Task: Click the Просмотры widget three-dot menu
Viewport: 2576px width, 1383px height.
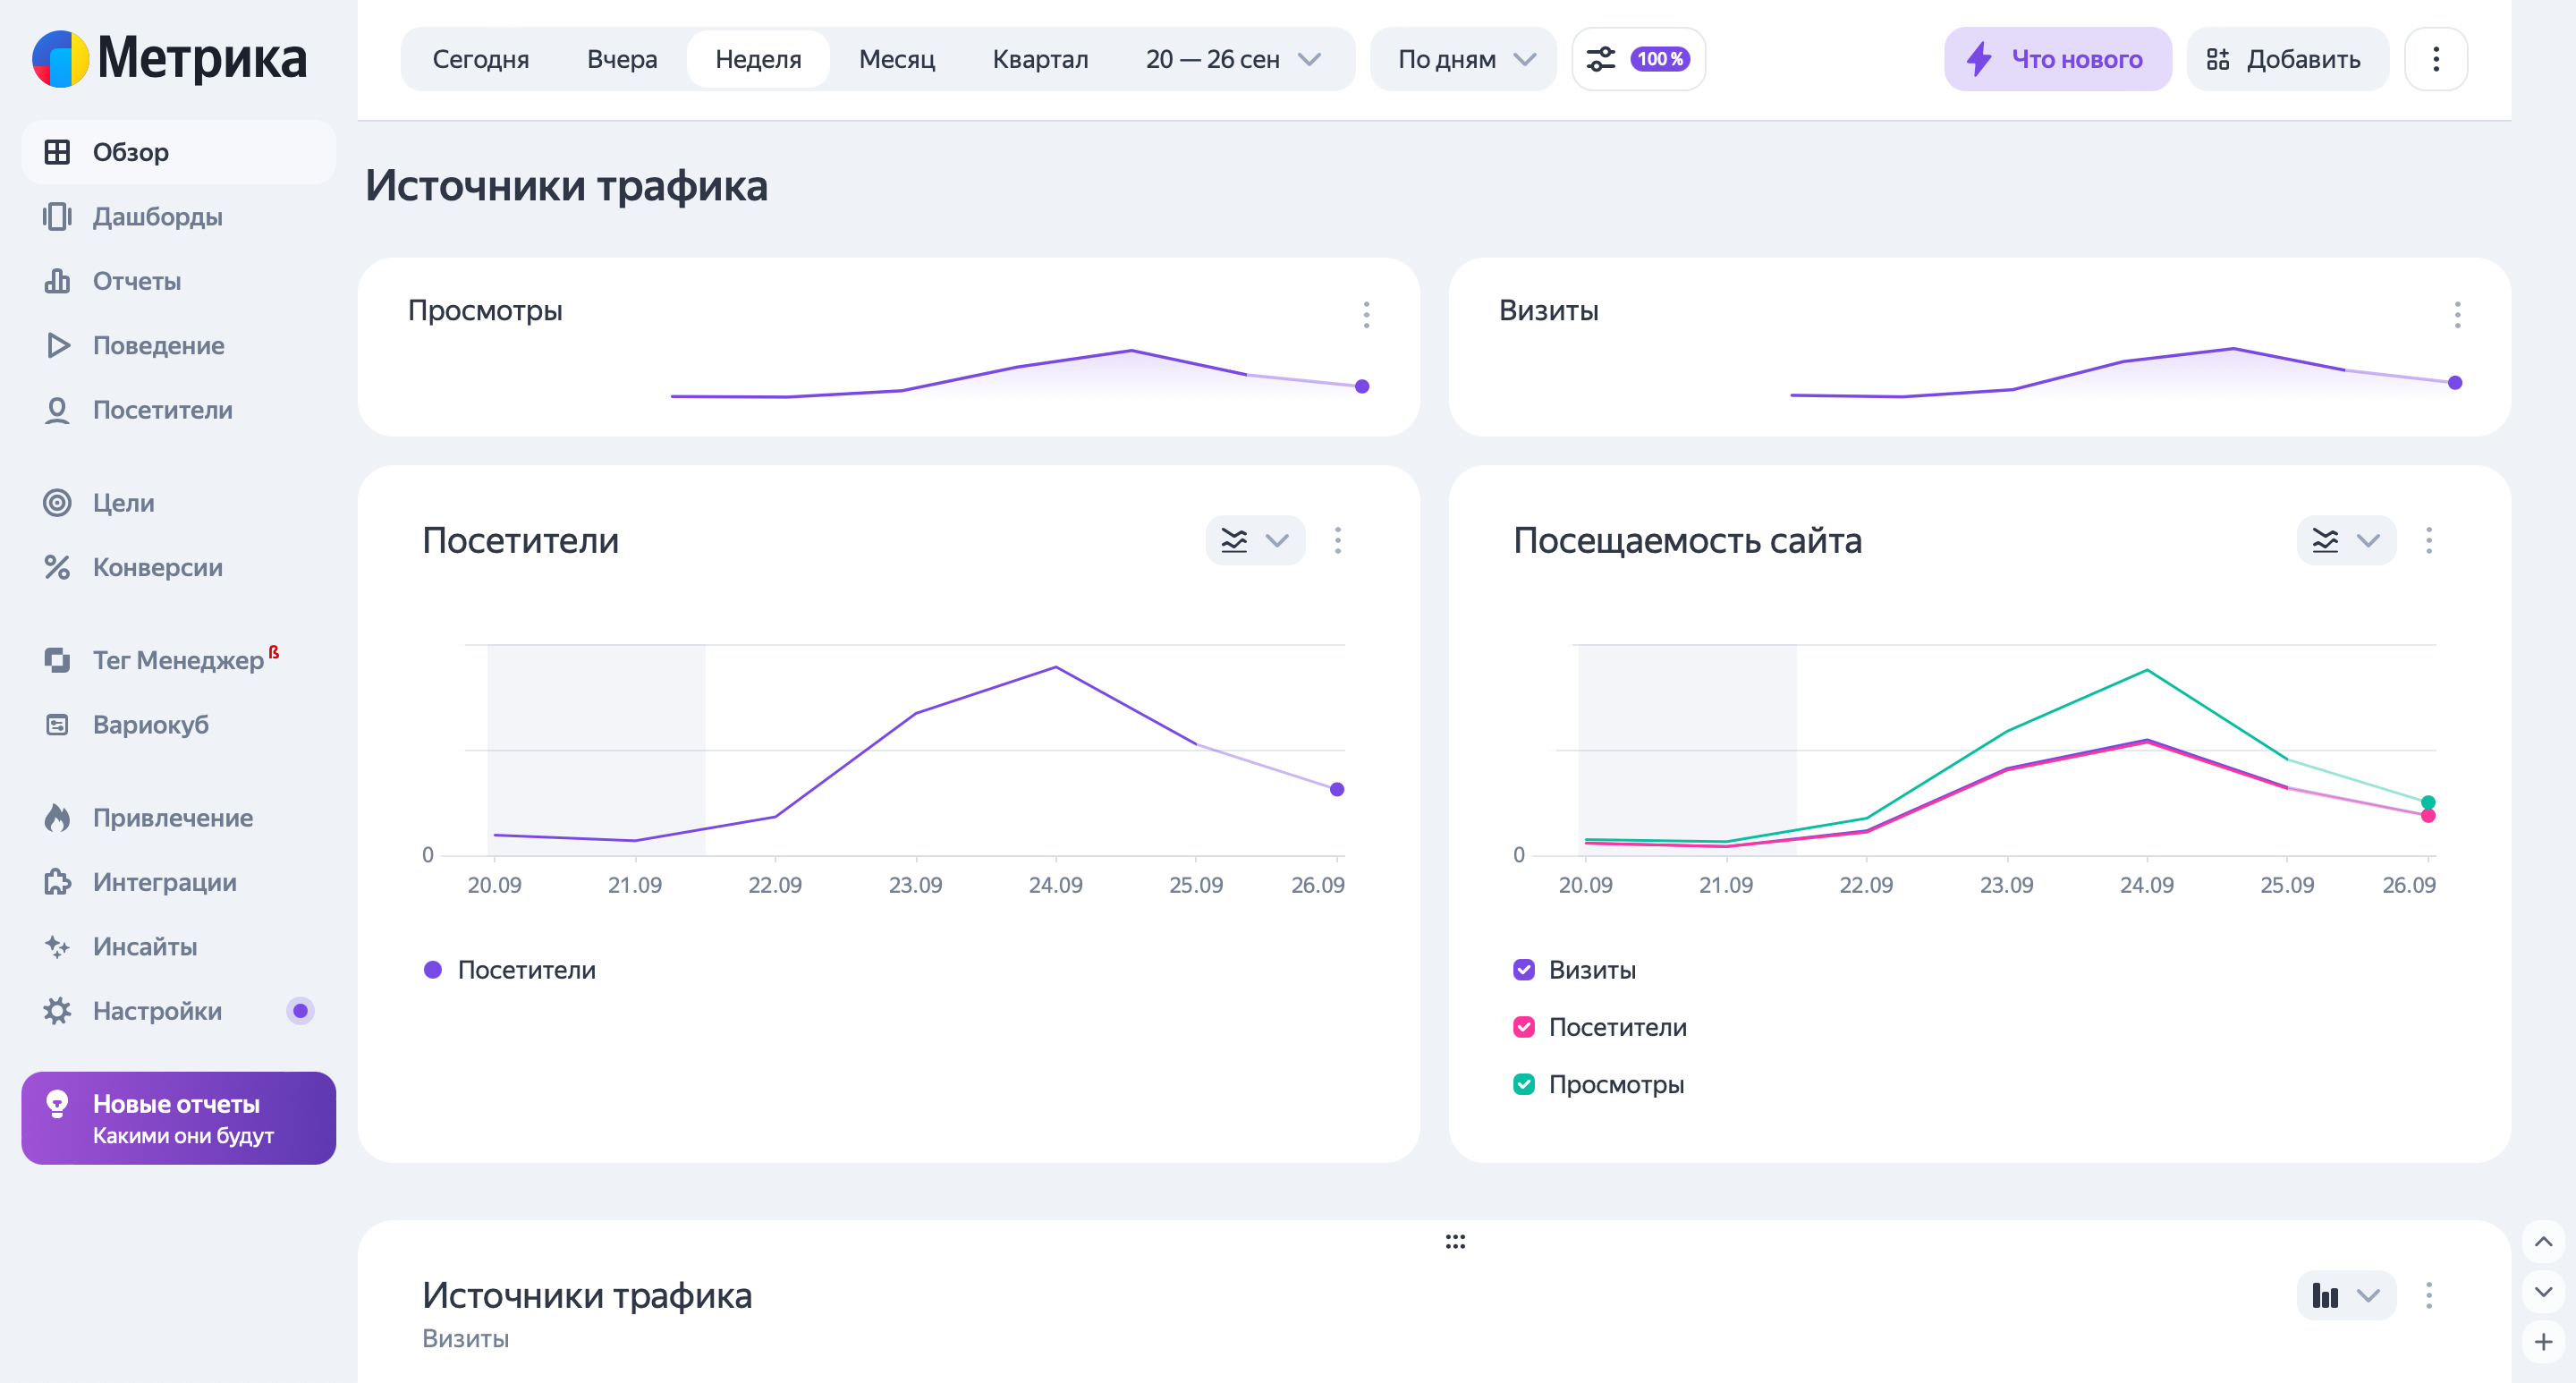Action: coord(1366,314)
